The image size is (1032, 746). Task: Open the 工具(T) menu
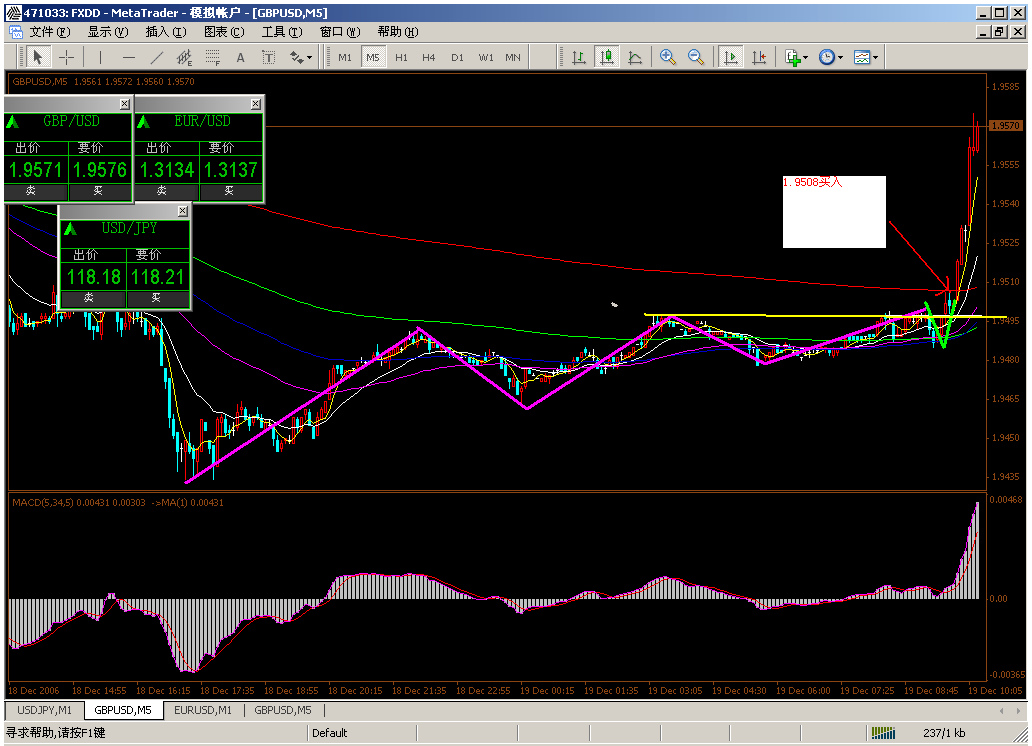[282, 32]
